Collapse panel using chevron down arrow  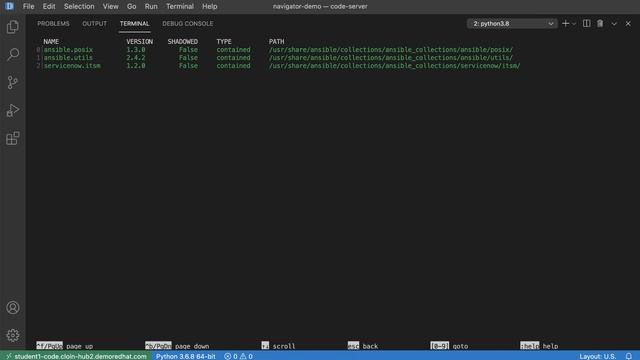click(614, 24)
